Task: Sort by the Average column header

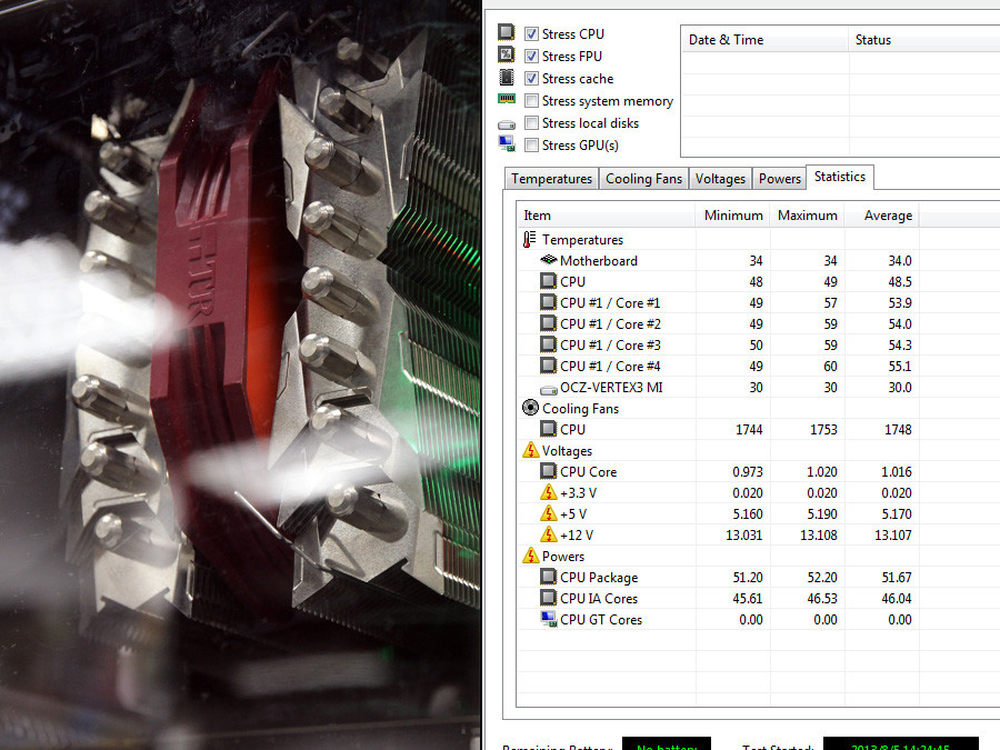Action: point(882,216)
